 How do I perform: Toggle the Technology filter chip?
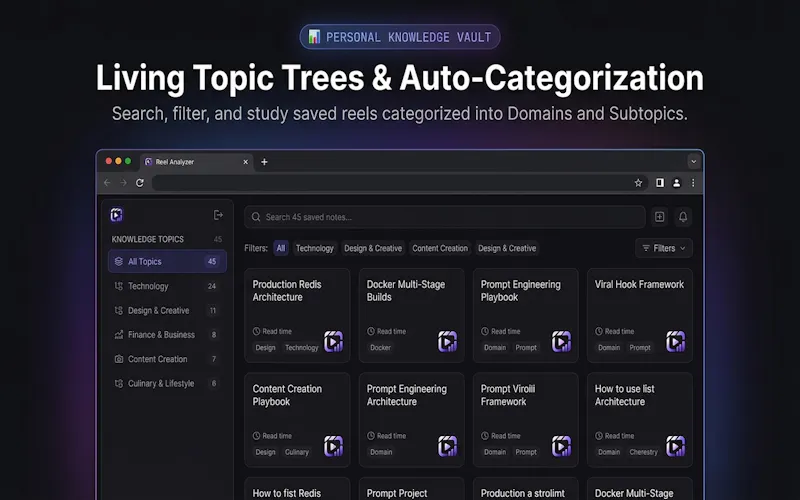(x=315, y=248)
